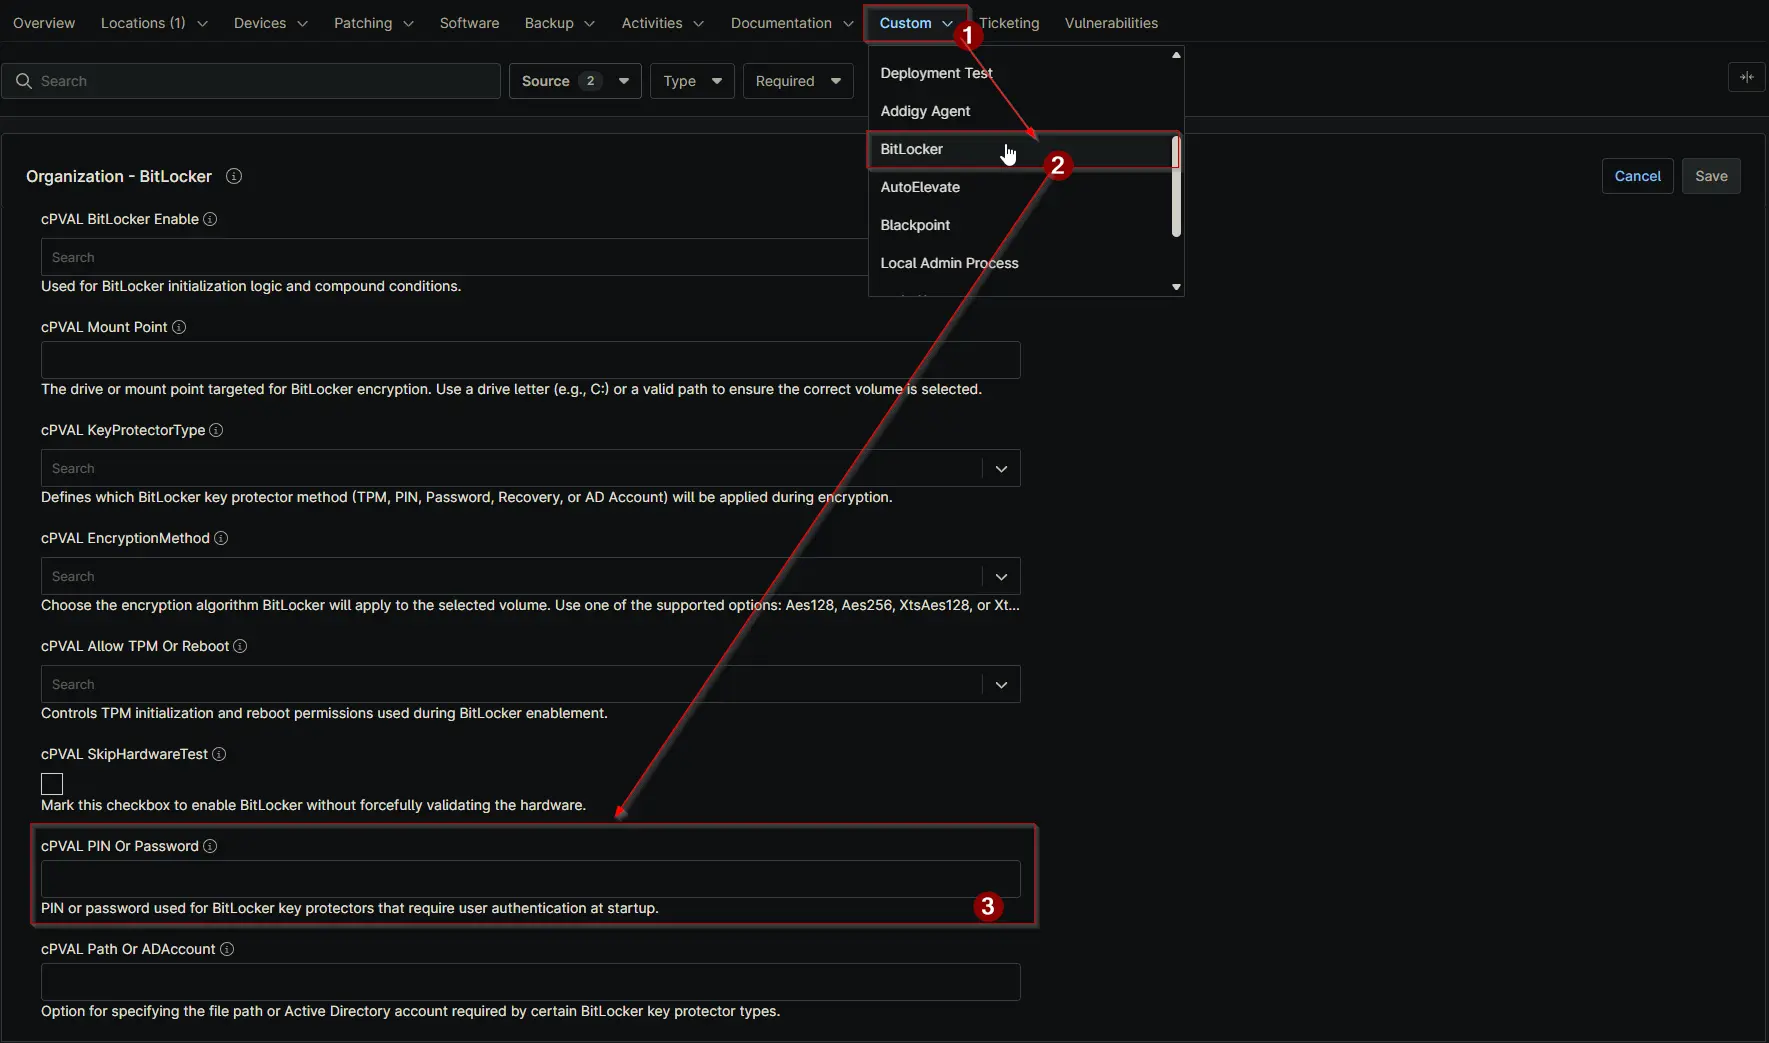Check the cPVAL SkipHardwareTest checkbox
1769x1043 pixels.
tap(52, 784)
